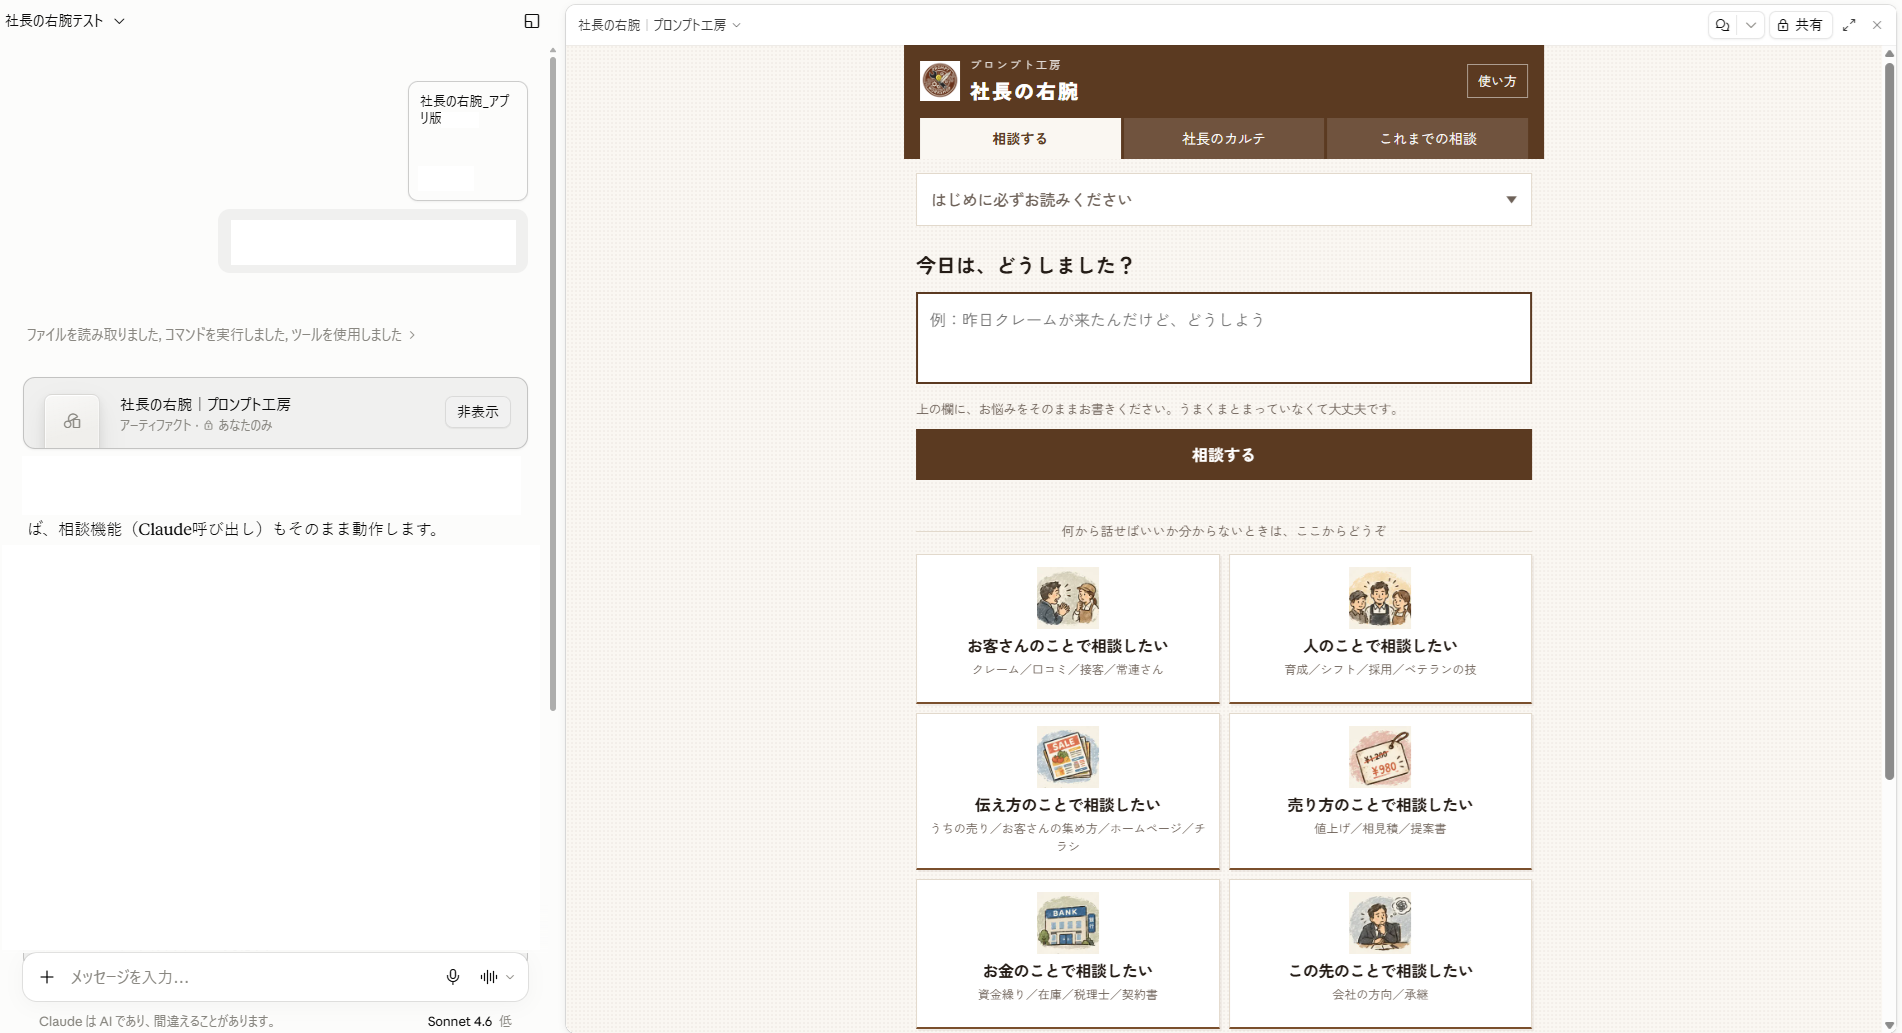The width and height of the screenshot is (1902, 1033).
Task: Open the 社長の右腕_アプリ版 attachment
Action: point(467,141)
